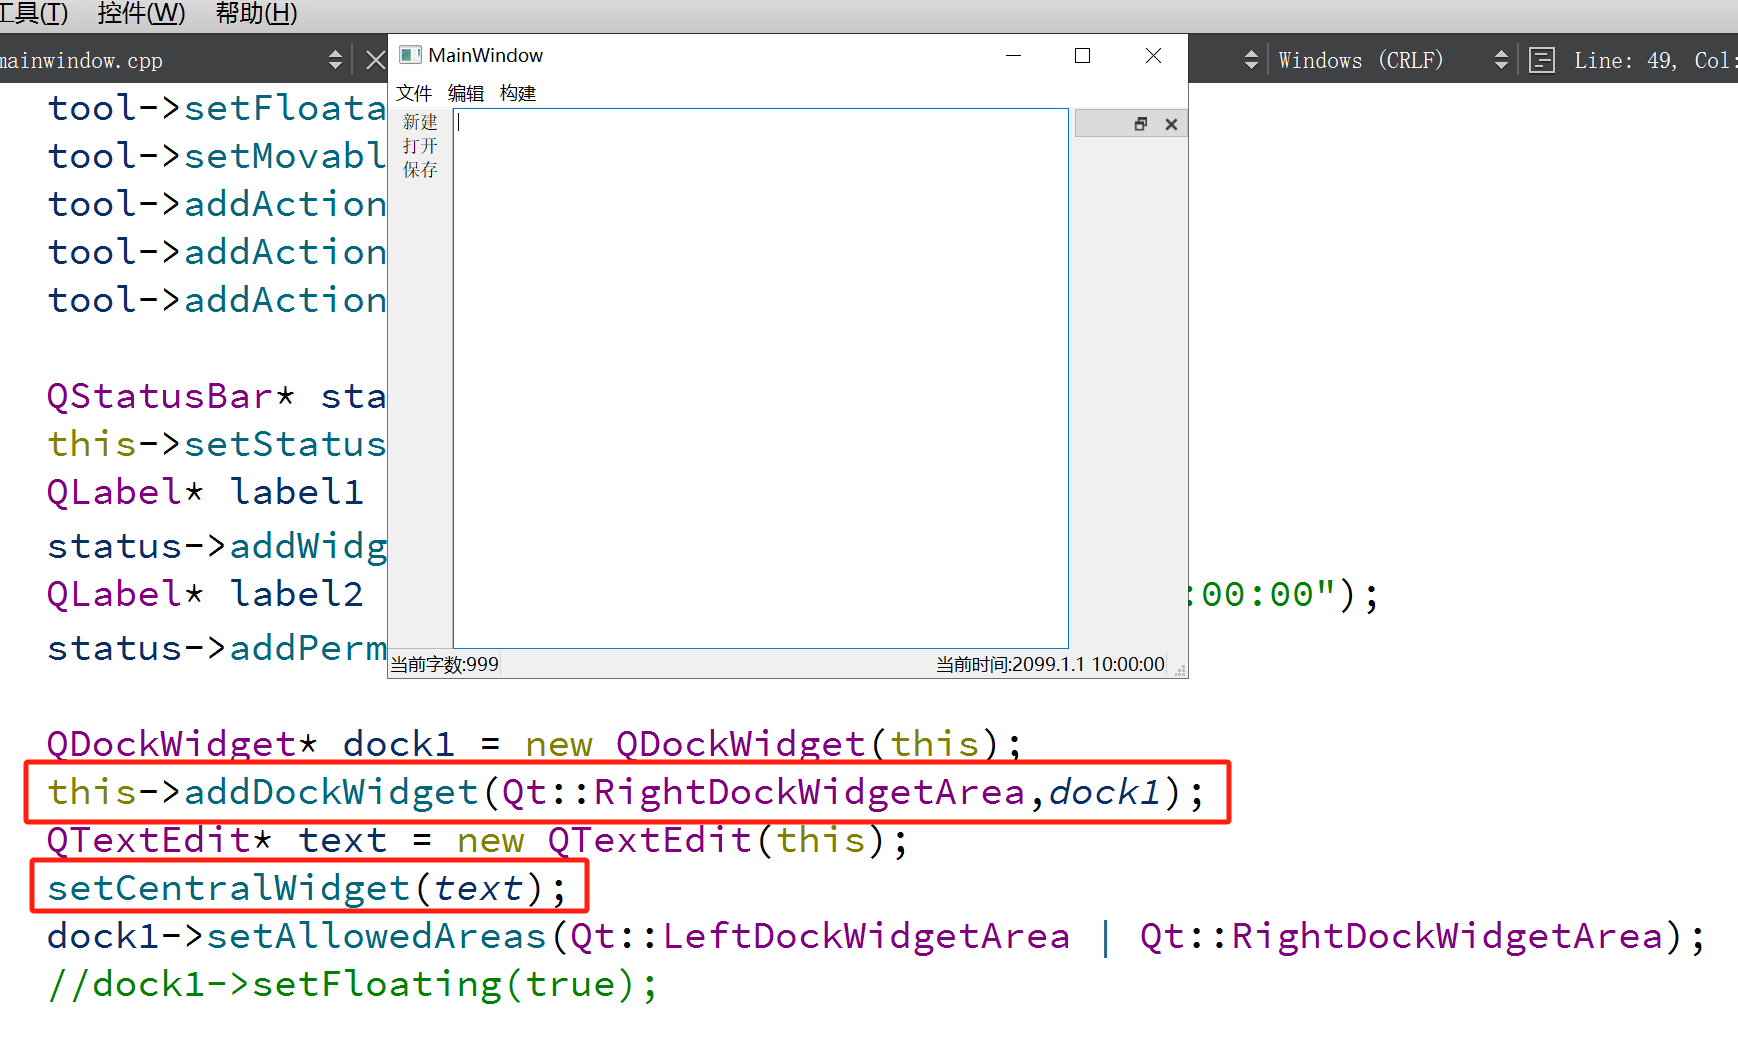This screenshot has height=1048, width=1738.
Task: Click the 打开 toolbar action
Action: [420, 146]
